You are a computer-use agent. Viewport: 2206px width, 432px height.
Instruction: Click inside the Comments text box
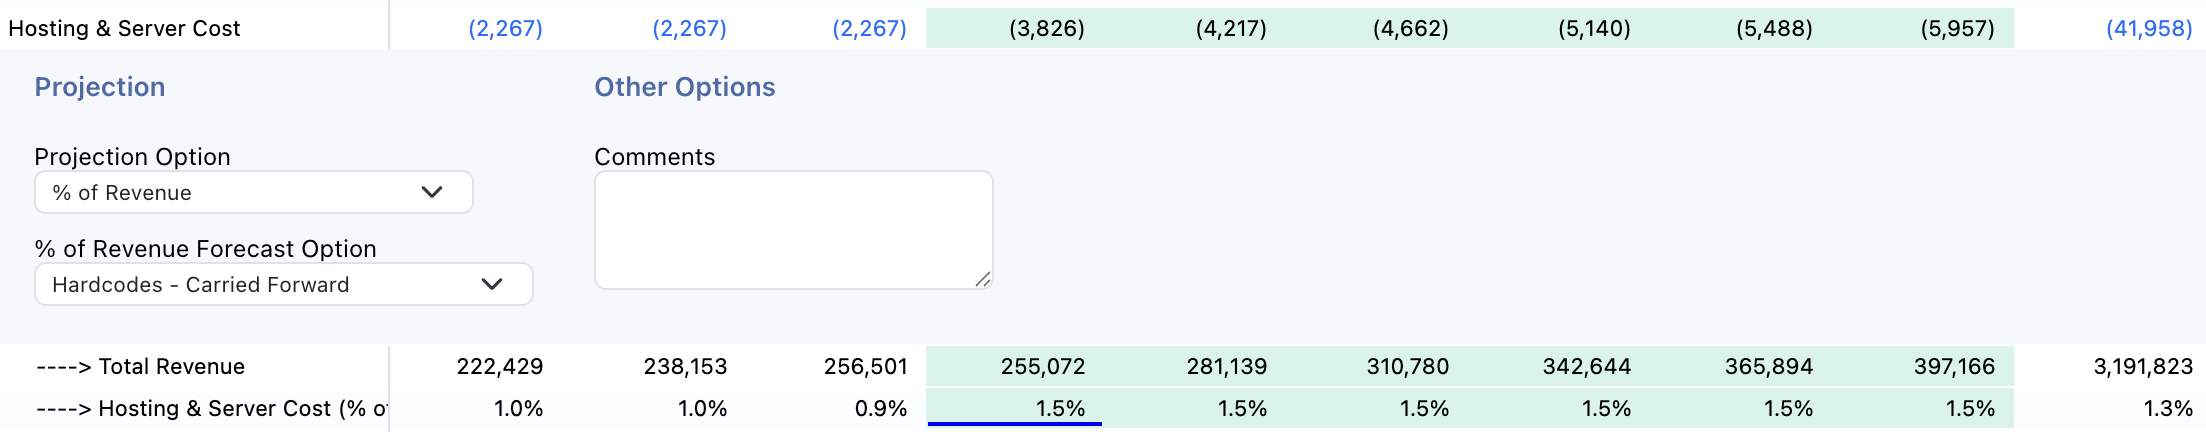click(793, 230)
